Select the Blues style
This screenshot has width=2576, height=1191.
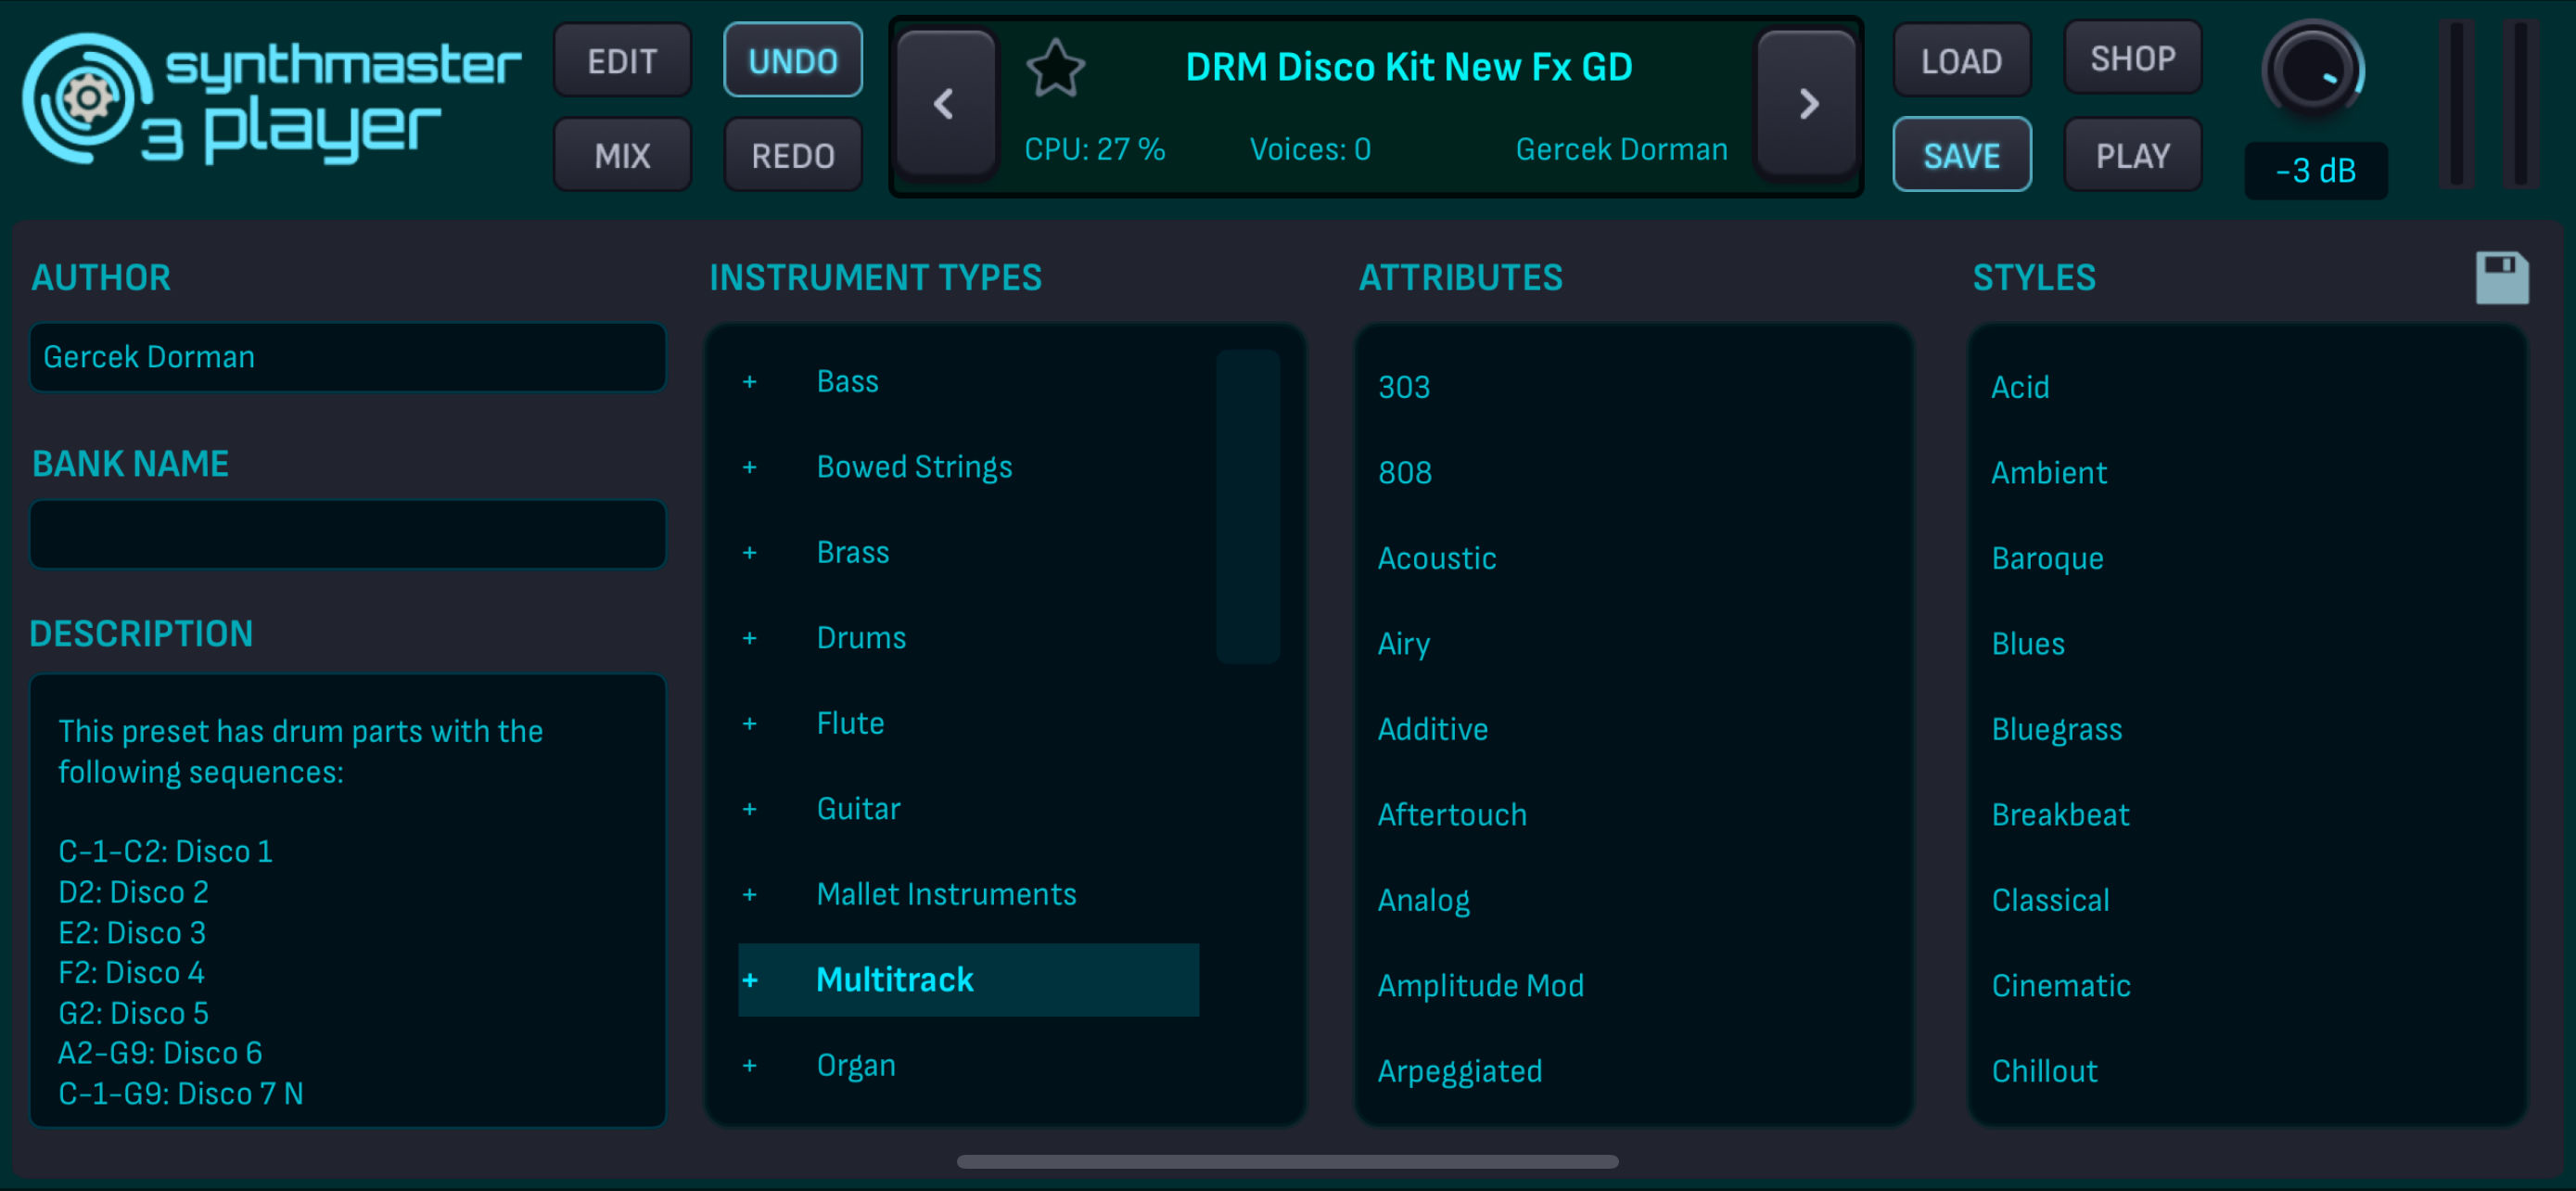click(x=2027, y=644)
